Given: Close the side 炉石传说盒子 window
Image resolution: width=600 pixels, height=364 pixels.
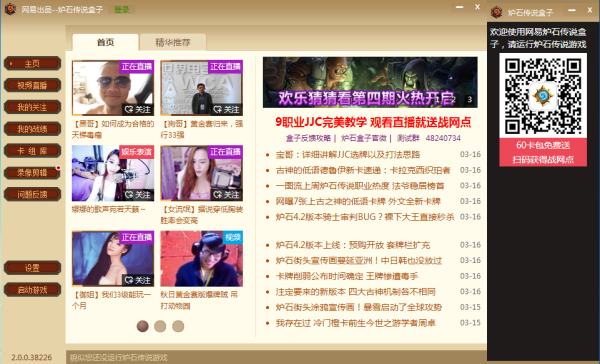Looking at the screenshot, I should point(590,10).
